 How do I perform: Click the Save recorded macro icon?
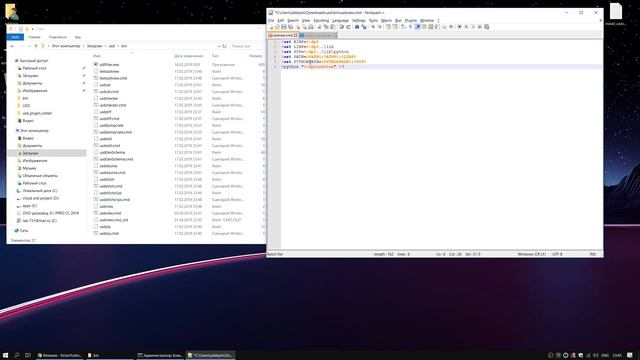point(487,27)
